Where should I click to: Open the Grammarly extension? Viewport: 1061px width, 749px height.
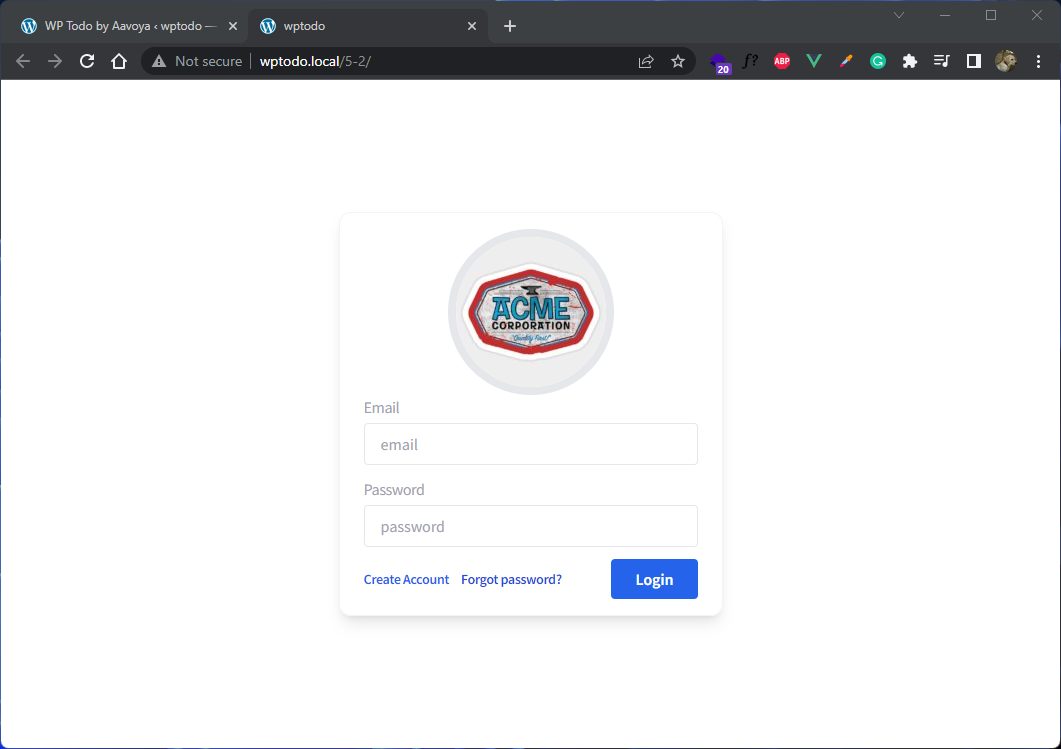pyautogui.click(x=878, y=62)
